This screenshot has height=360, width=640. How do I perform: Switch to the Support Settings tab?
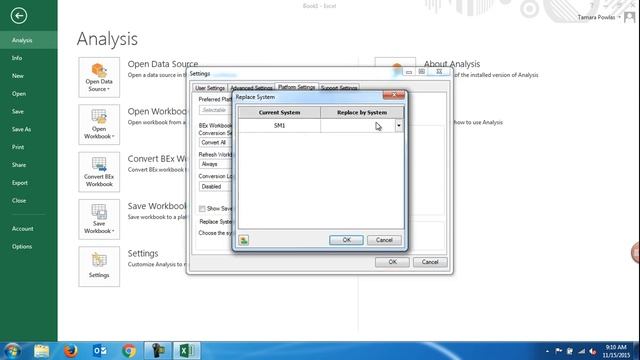[339, 88]
